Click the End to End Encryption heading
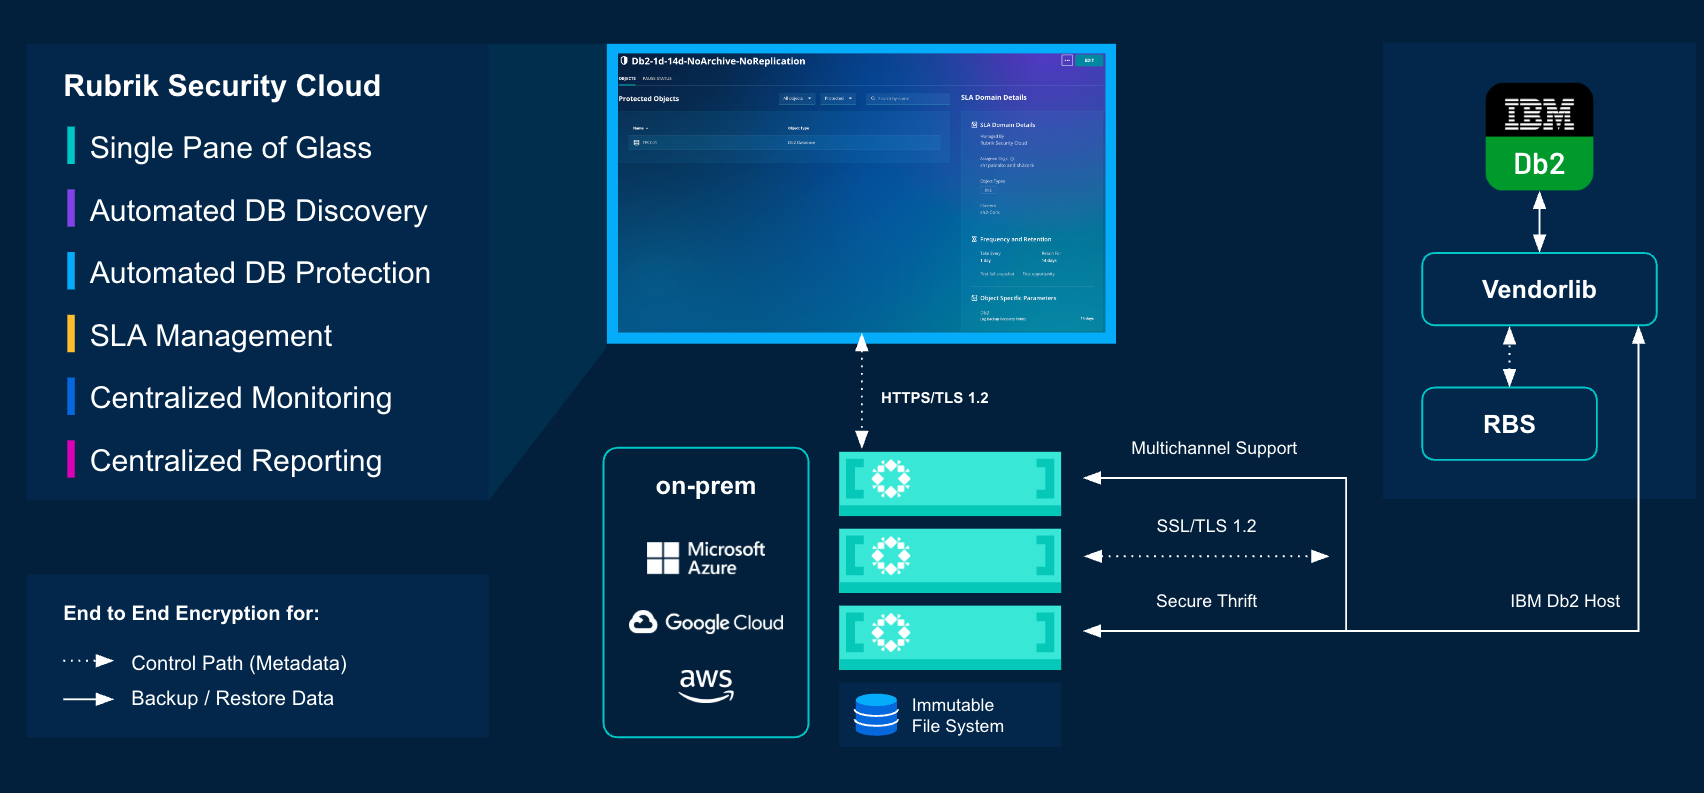 [x=191, y=613]
